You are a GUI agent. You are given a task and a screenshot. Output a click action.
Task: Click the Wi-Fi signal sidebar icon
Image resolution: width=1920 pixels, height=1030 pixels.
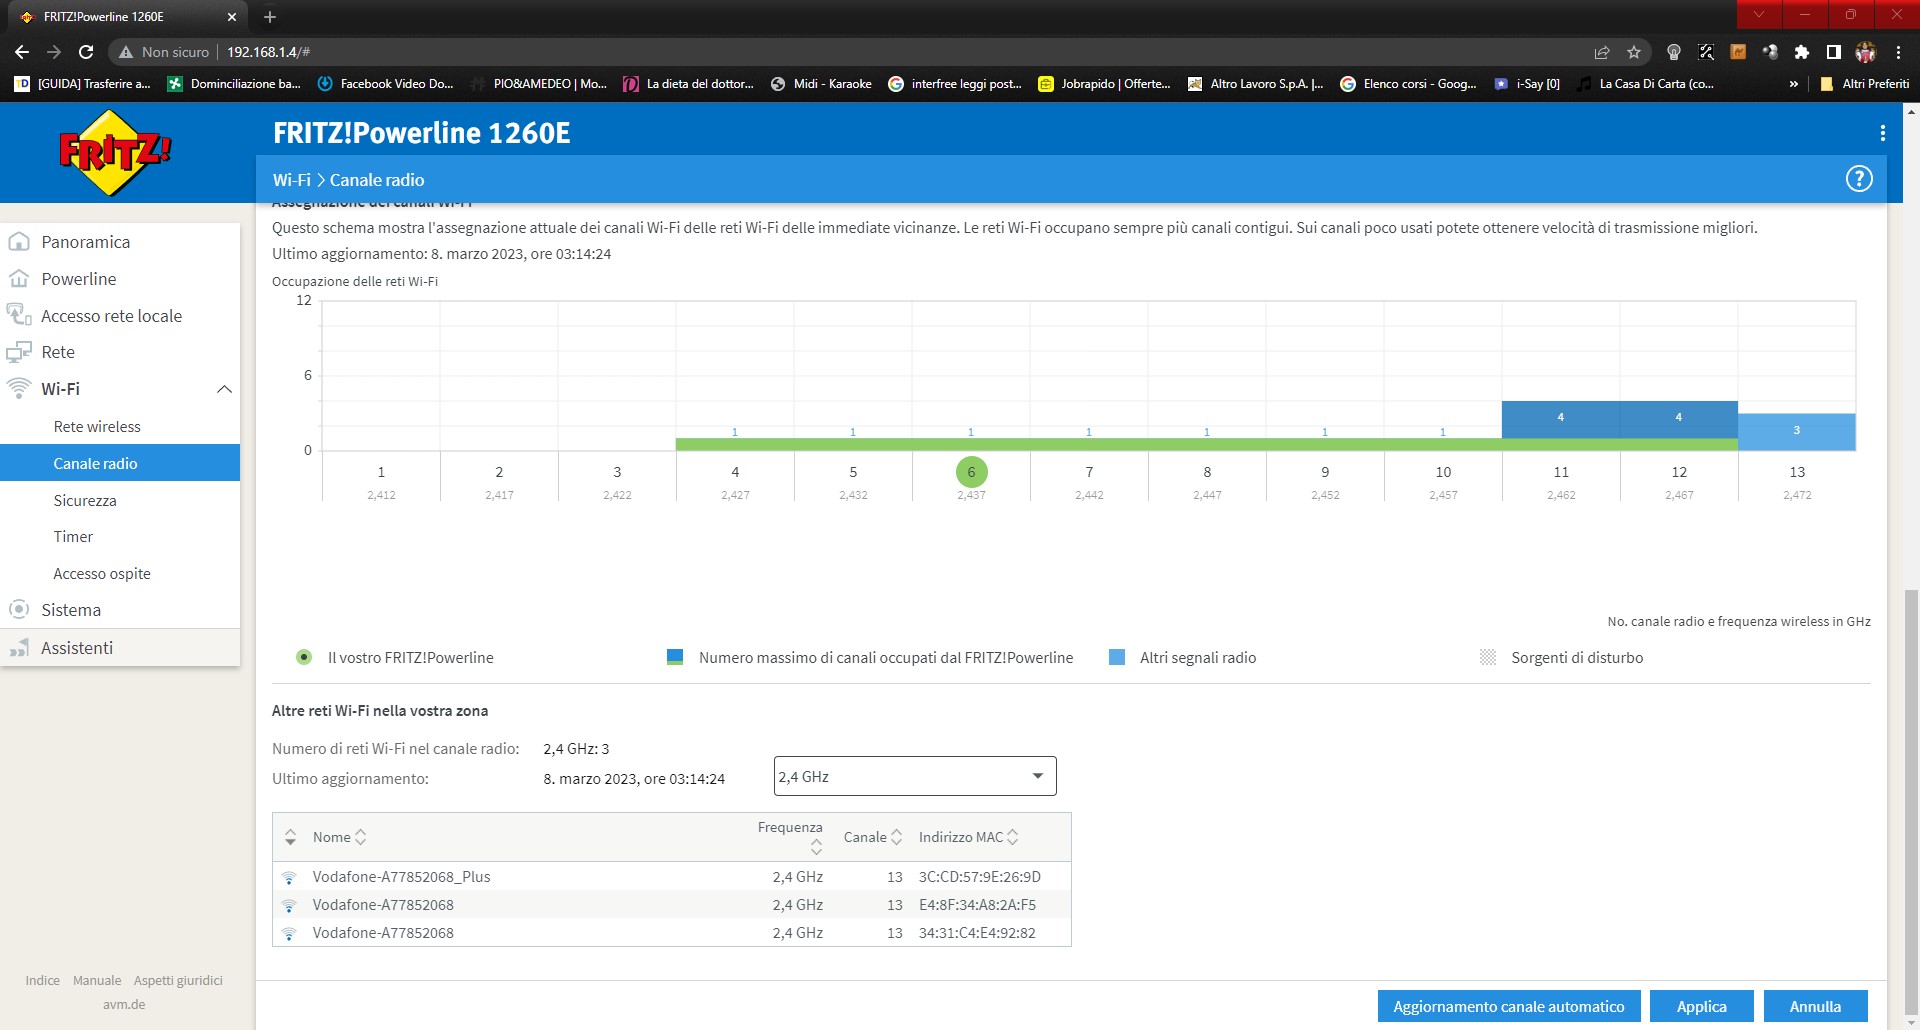(18, 388)
